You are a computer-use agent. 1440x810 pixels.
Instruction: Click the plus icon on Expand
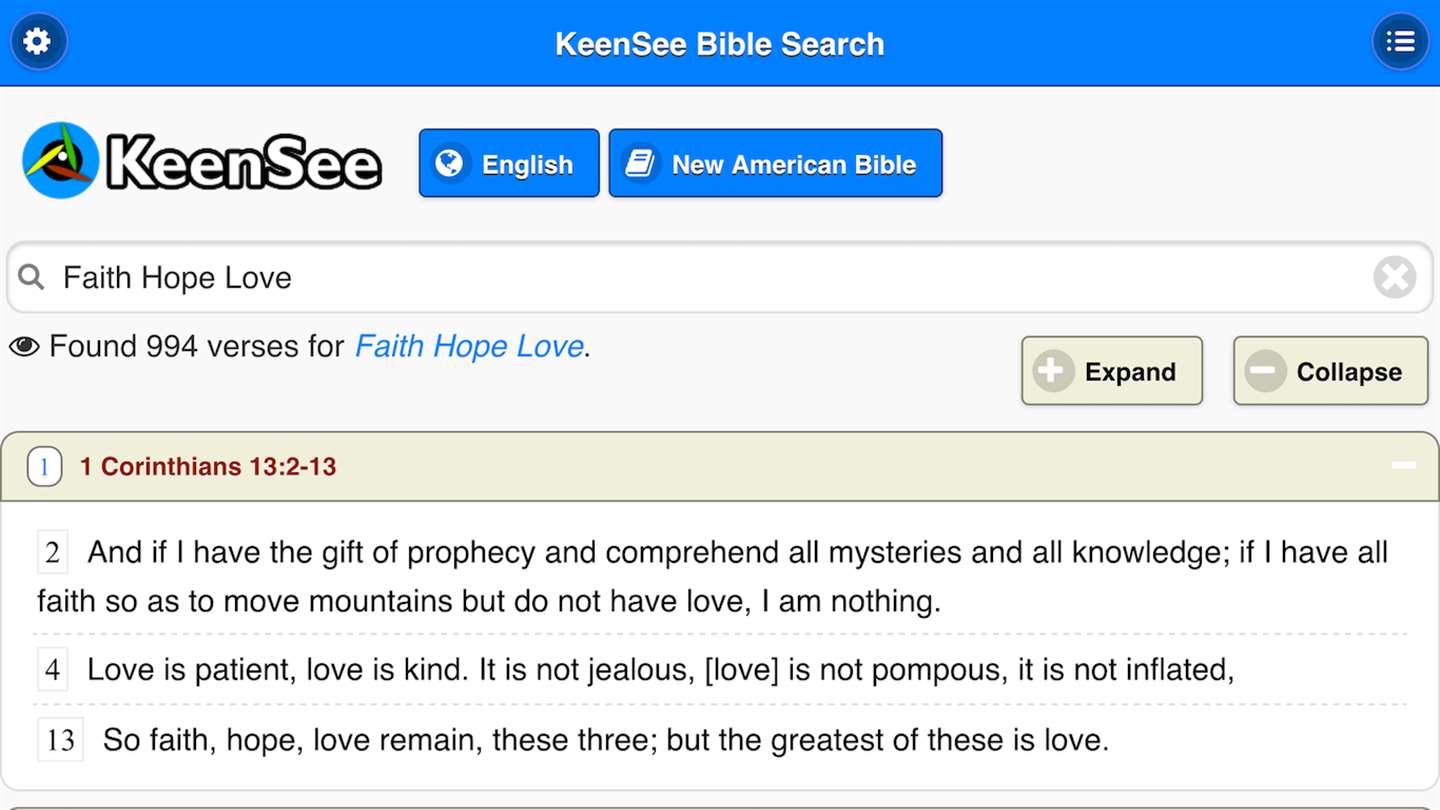tap(1054, 371)
